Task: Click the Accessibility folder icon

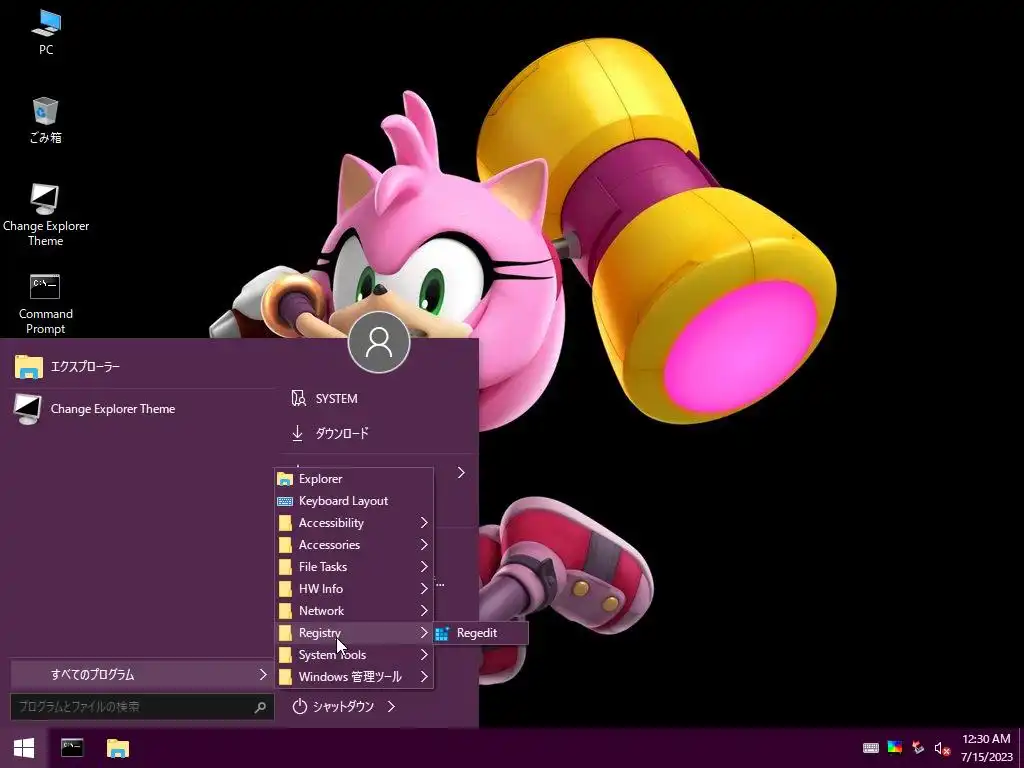Action: click(285, 523)
